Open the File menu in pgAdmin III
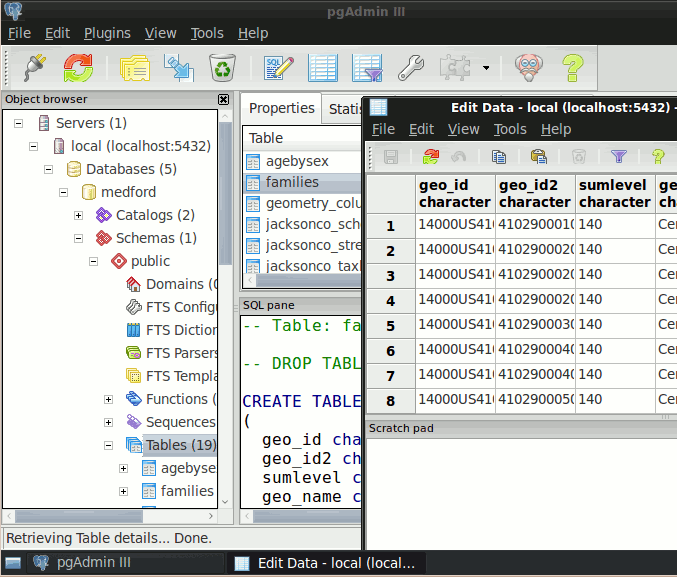Screen dimensions: 677x577 (19, 33)
